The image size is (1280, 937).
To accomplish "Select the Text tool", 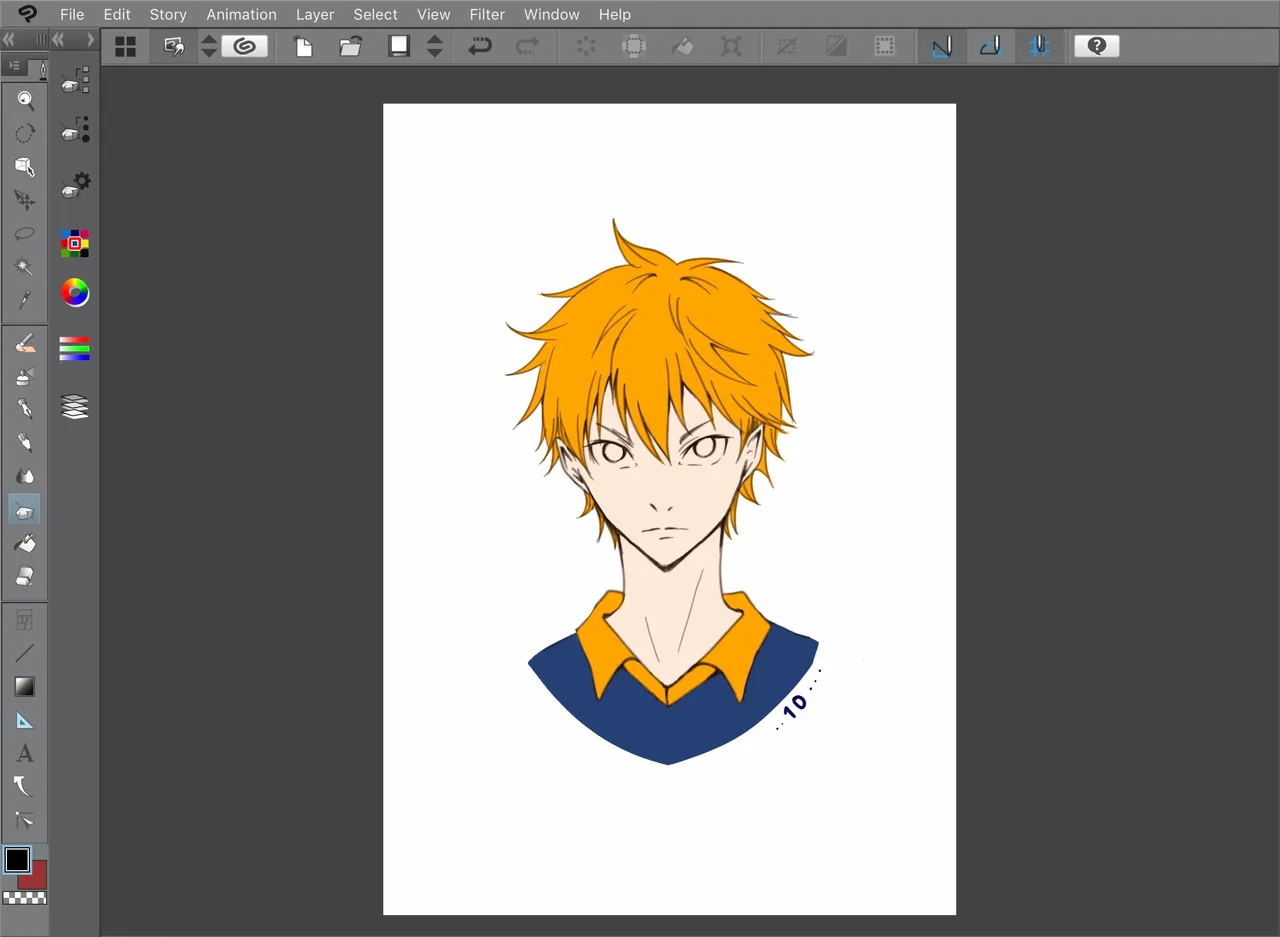I will tap(25, 753).
